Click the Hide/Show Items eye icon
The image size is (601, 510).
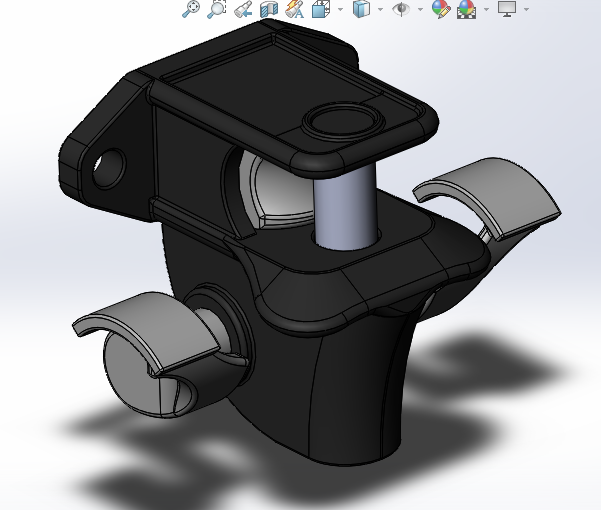tap(401, 9)
